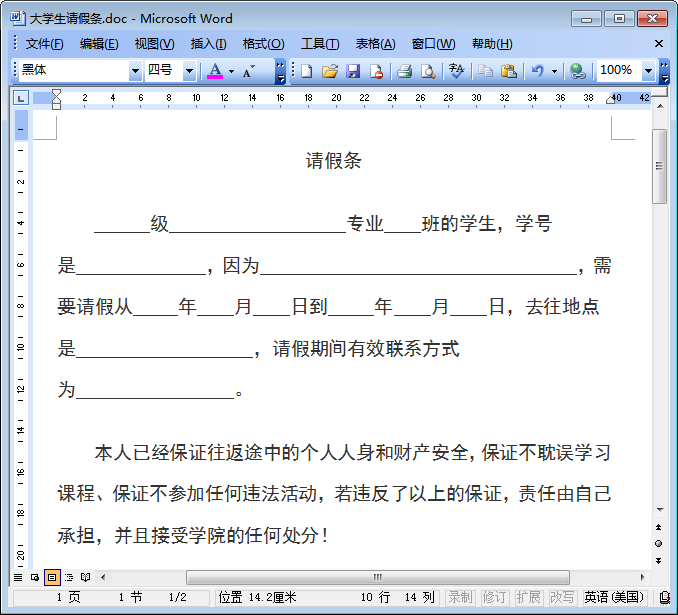678x615 pixels.
Task: Open the 窗口(W) menu
Action: 433,44
